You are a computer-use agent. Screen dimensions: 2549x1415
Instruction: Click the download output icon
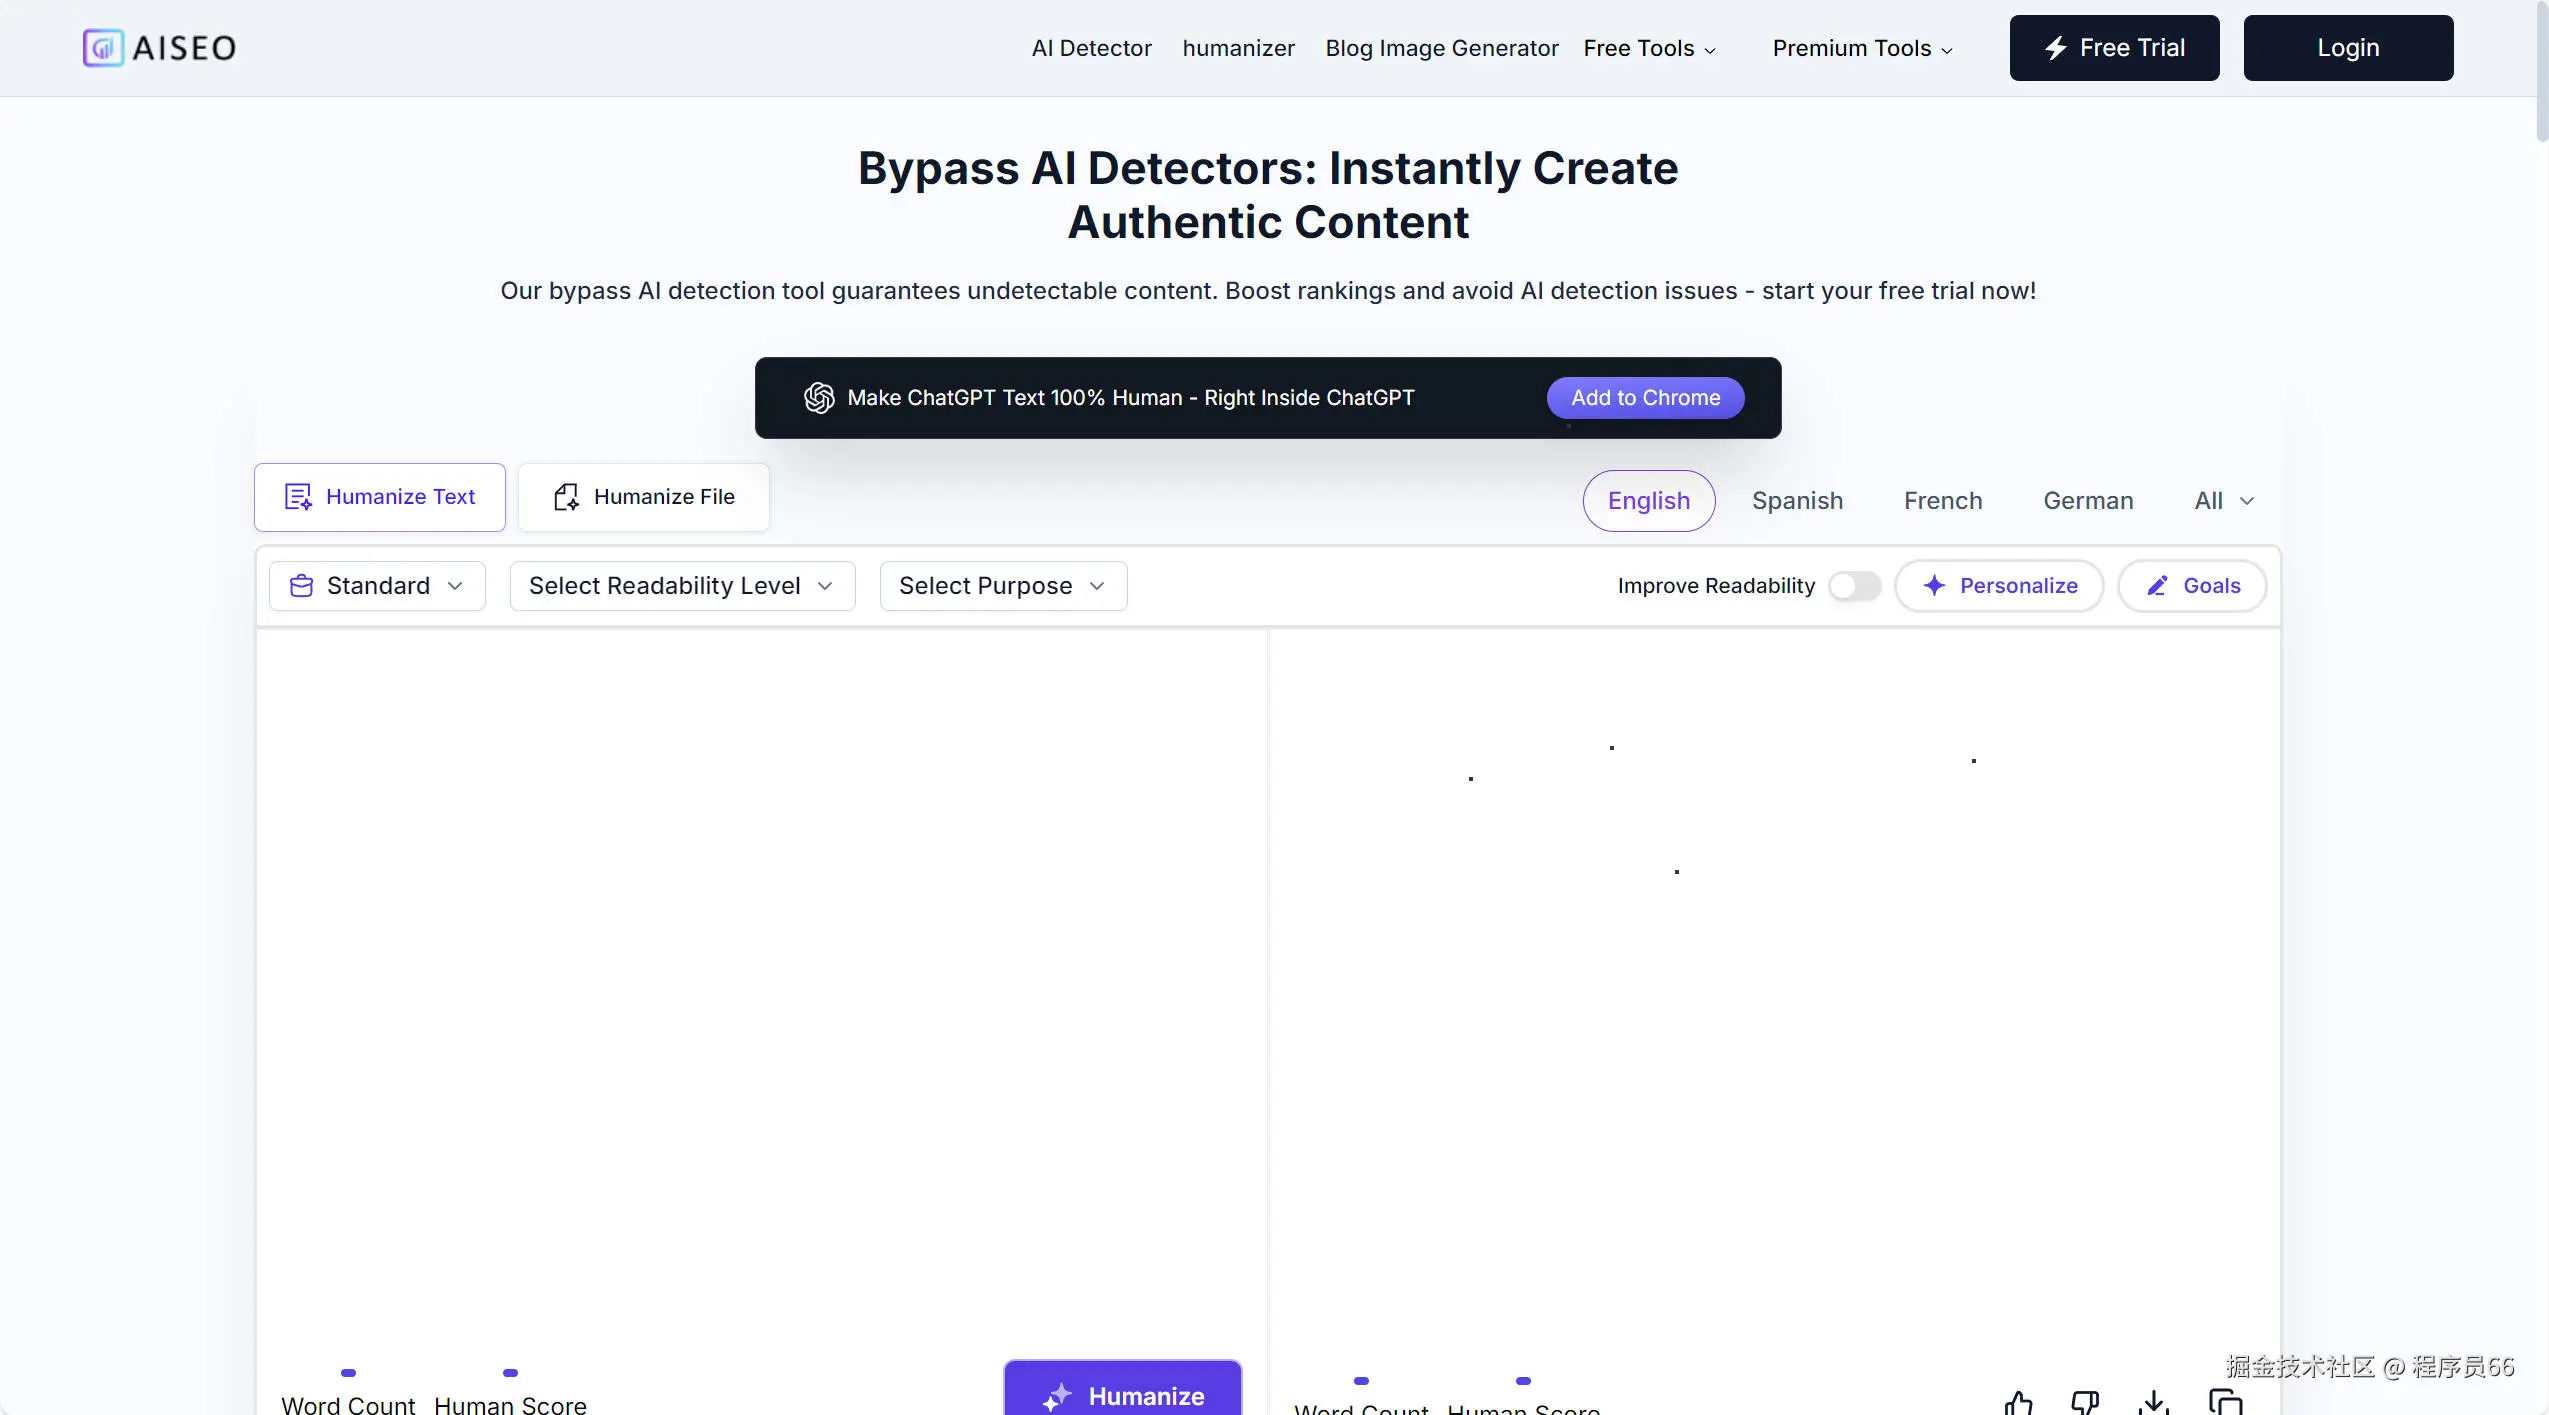(2153, 1403)
